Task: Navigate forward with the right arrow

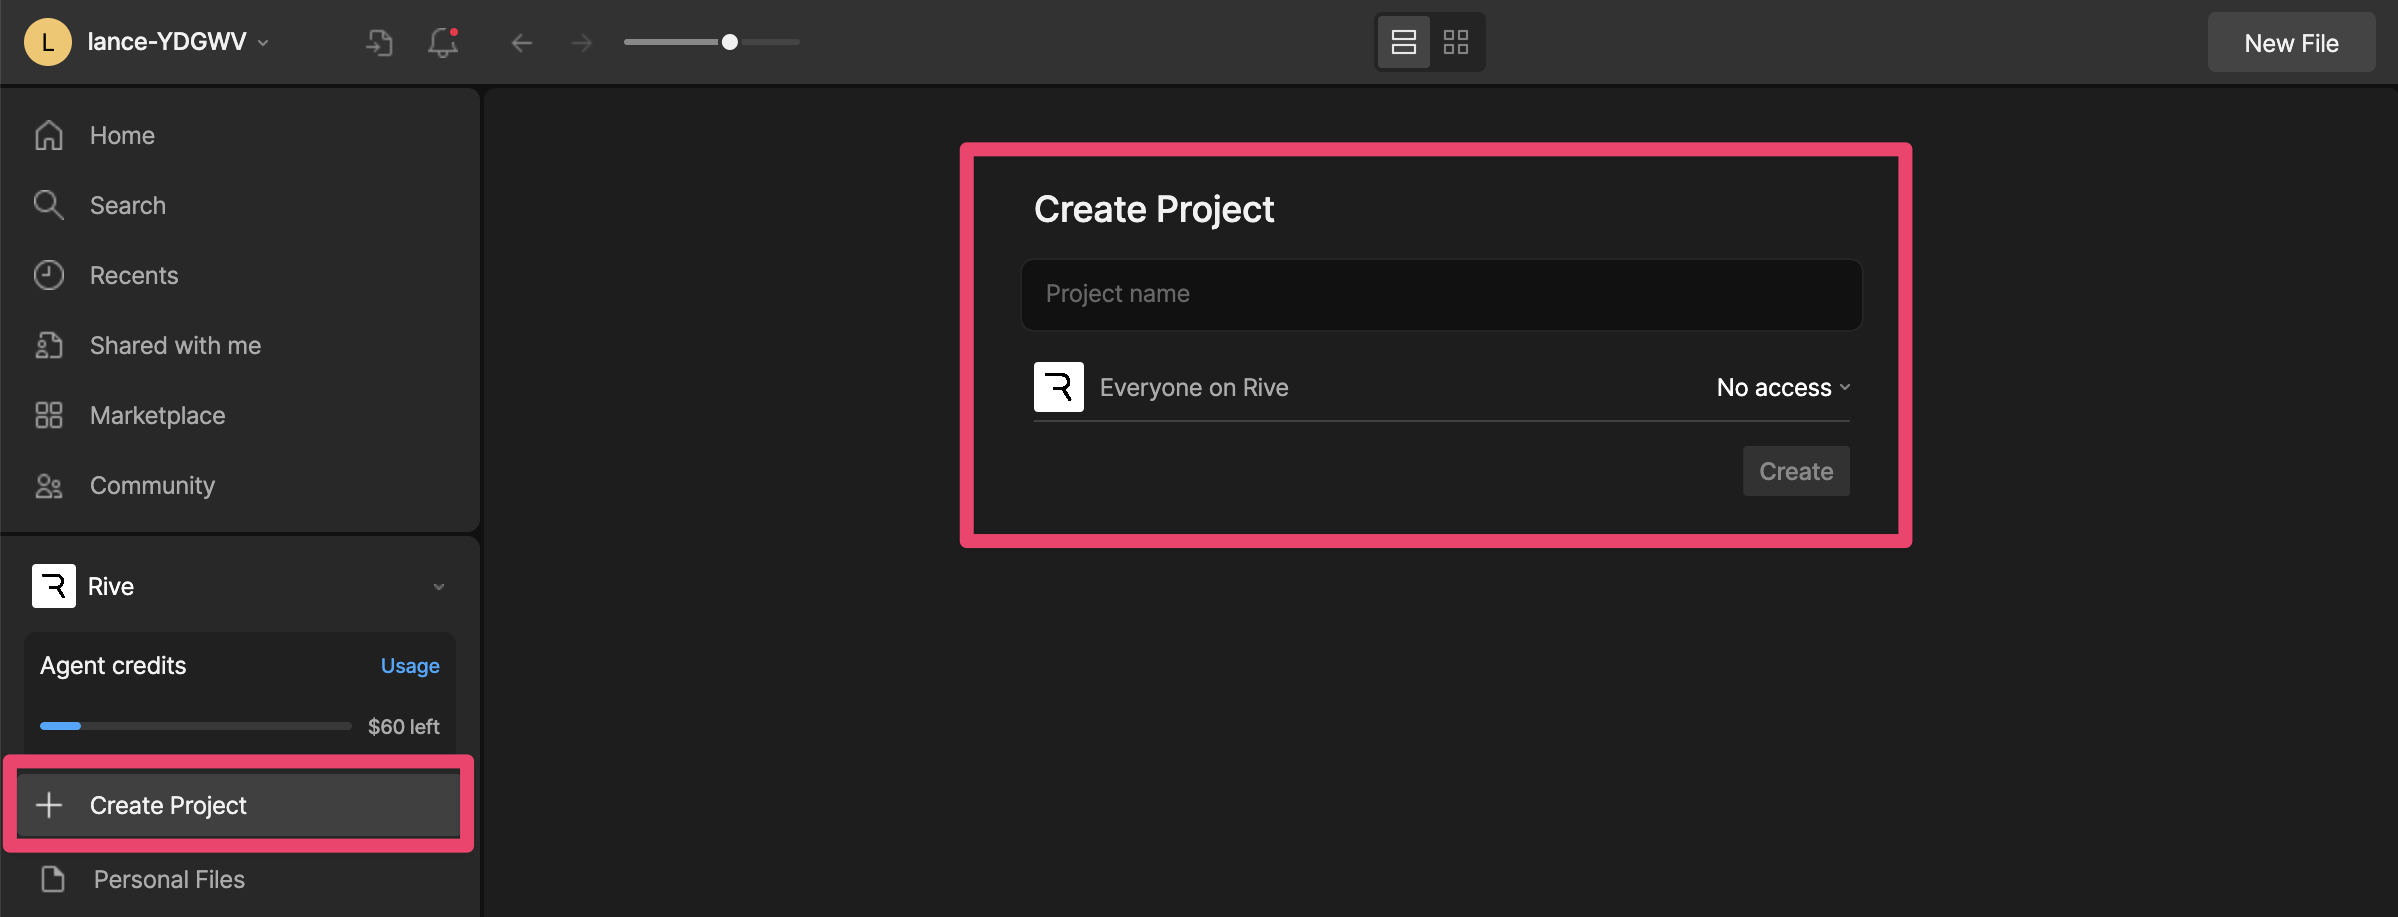Action: pyautogui.click(x=582, y=42)
